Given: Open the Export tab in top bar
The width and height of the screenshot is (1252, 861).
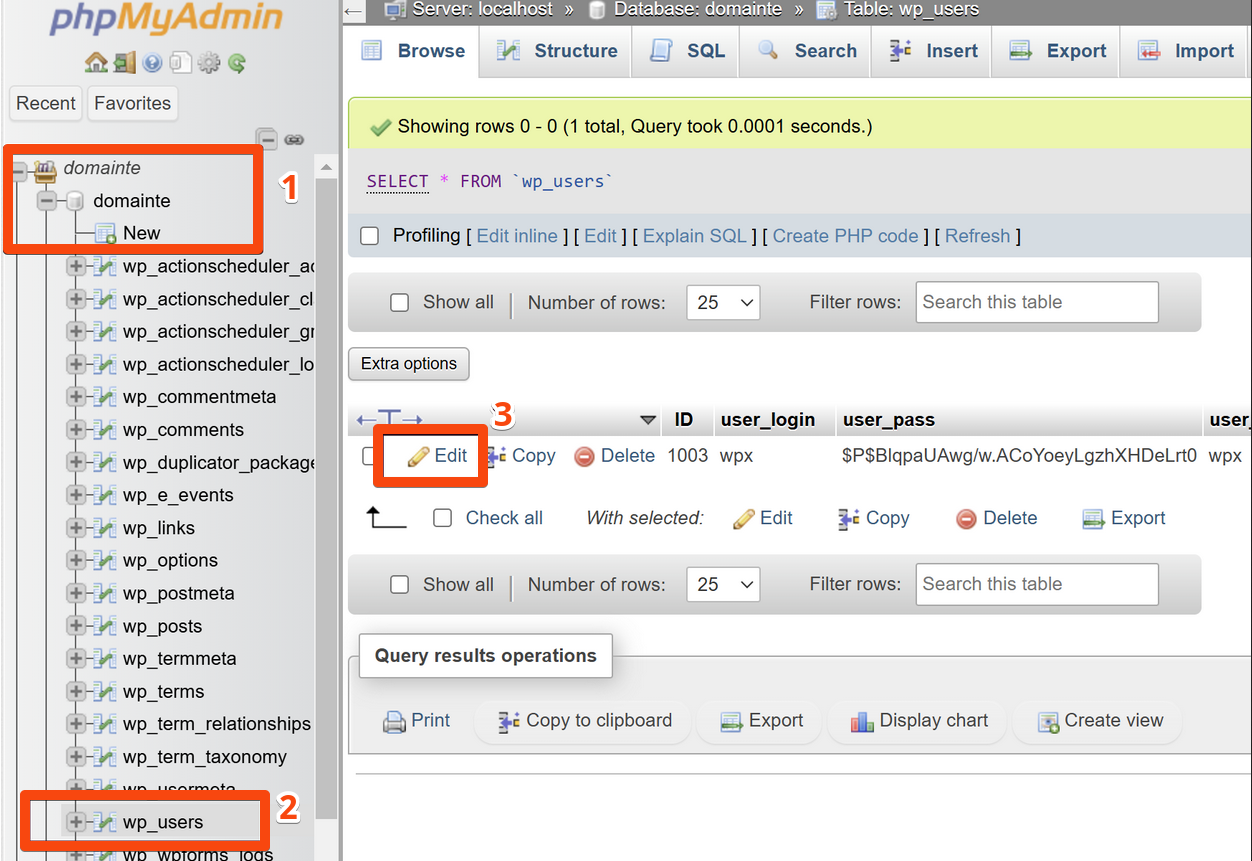Looking at the screenshot, I should click(x=1056, y=51).
